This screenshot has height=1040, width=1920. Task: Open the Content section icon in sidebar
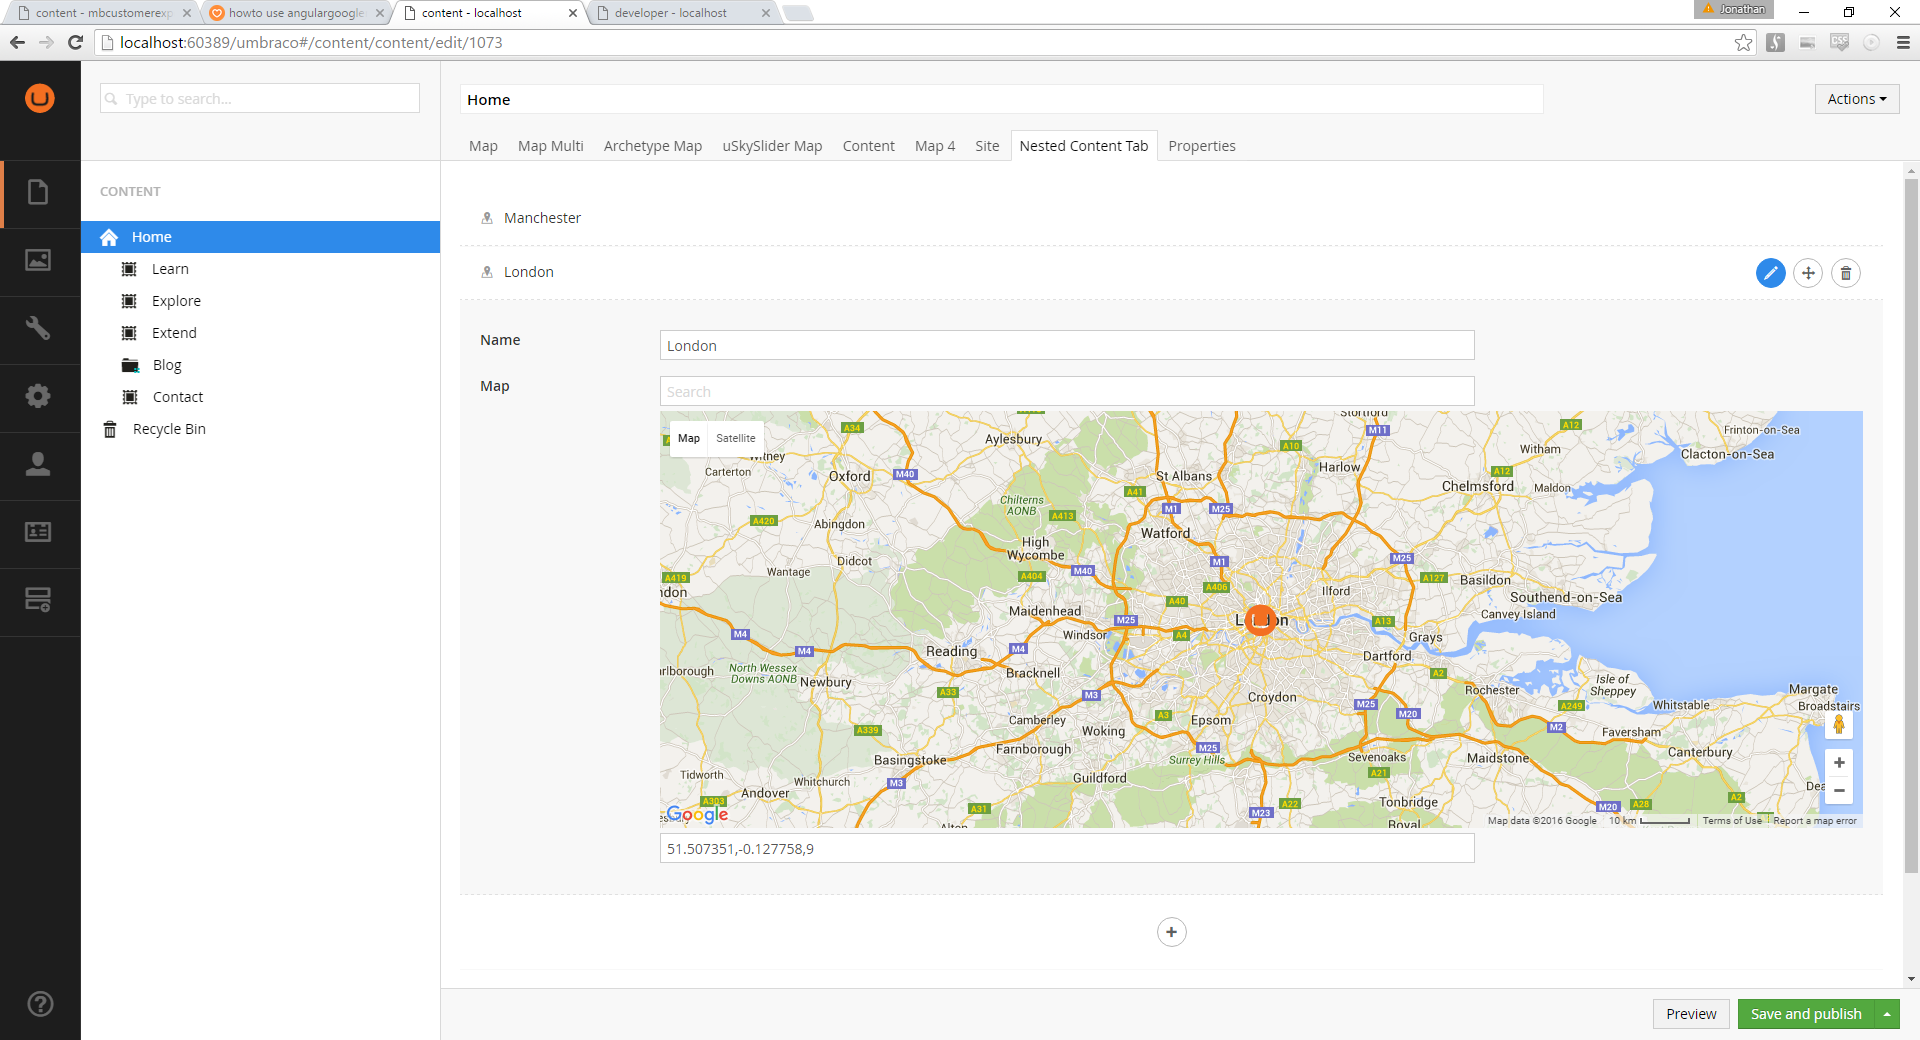click(x=38, y=192)
